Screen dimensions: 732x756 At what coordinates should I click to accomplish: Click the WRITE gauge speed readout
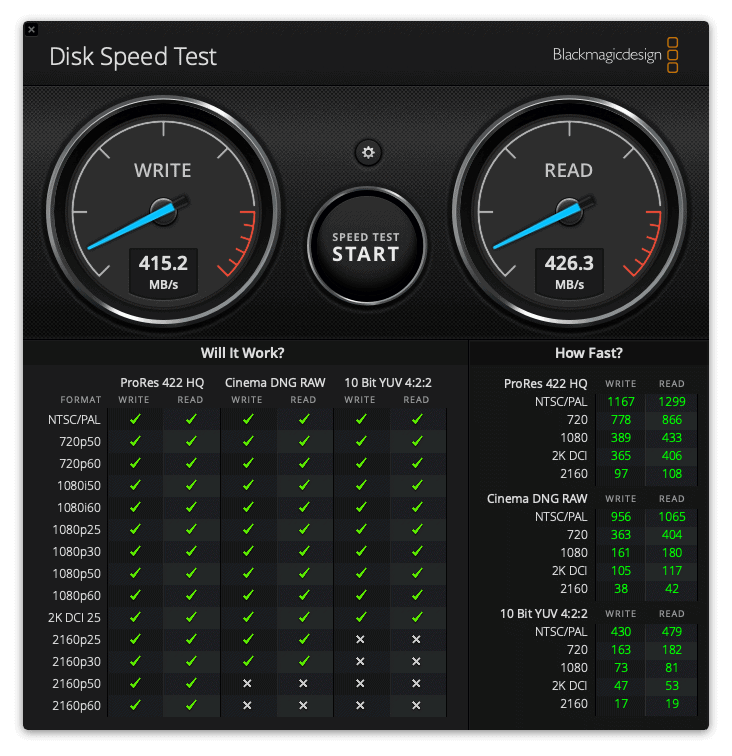pos(163,271)
